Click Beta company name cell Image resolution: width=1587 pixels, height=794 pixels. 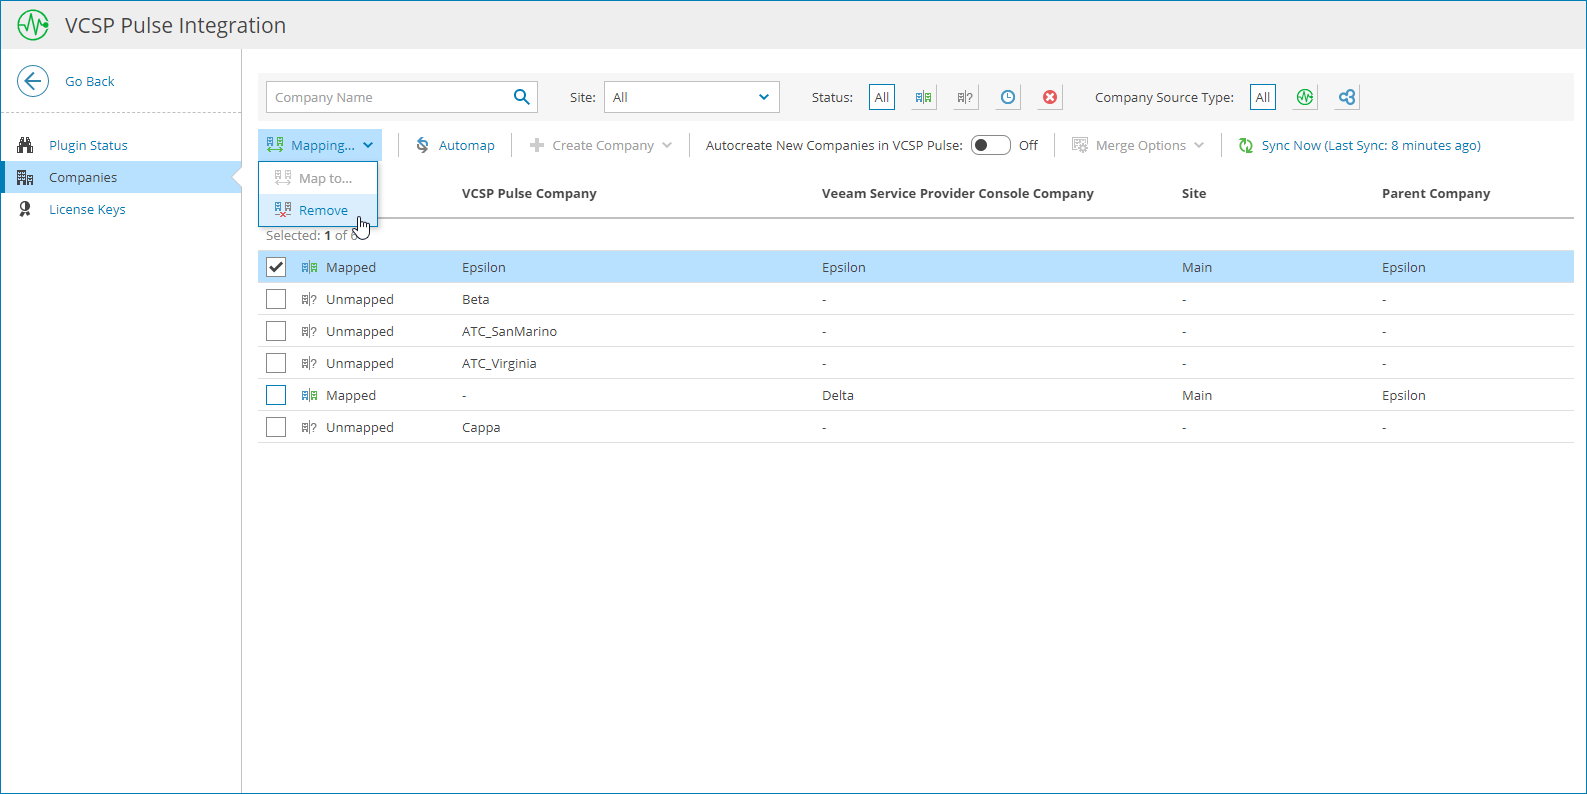(476, 299)
